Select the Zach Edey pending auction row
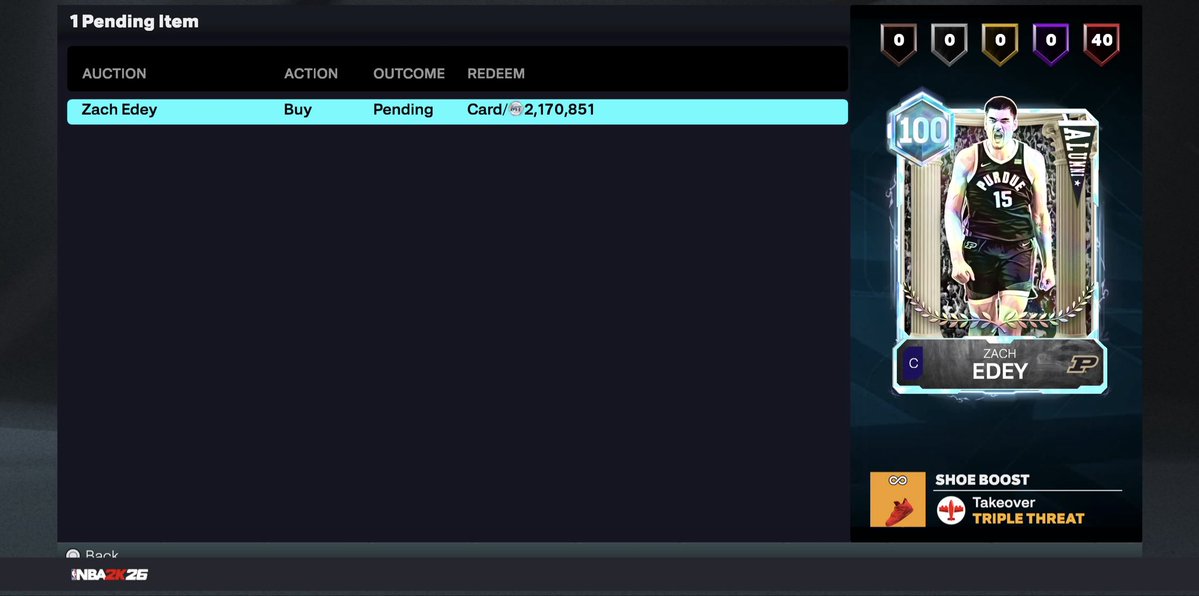Screen dimensions: 1199x596 pos(457,111)
